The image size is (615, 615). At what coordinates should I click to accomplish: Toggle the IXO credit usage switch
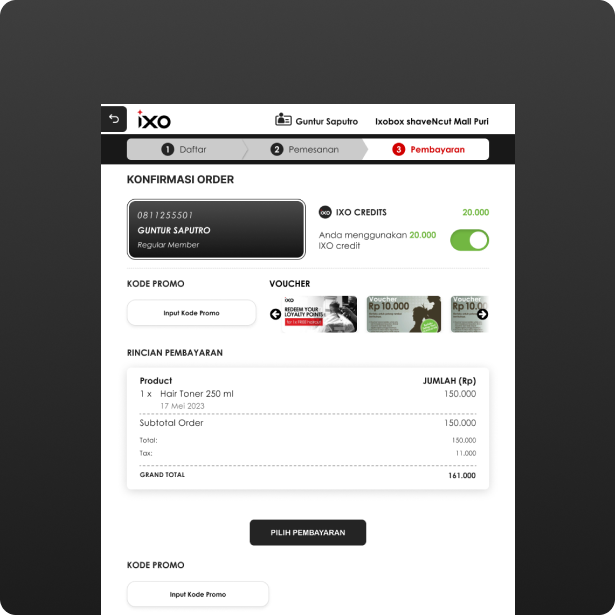[469, 240]
